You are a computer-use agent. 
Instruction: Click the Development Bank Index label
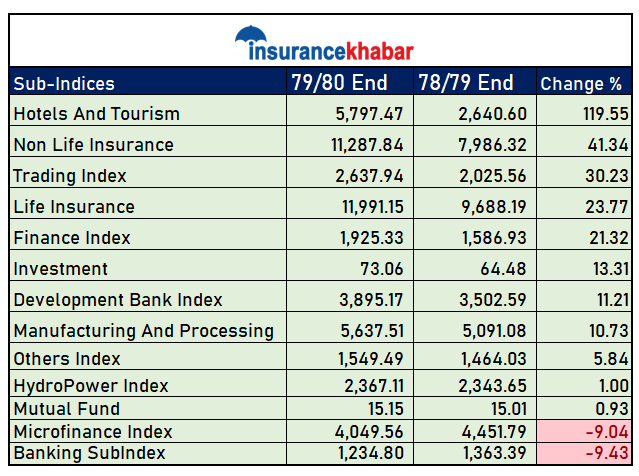[x=118, y=300]
